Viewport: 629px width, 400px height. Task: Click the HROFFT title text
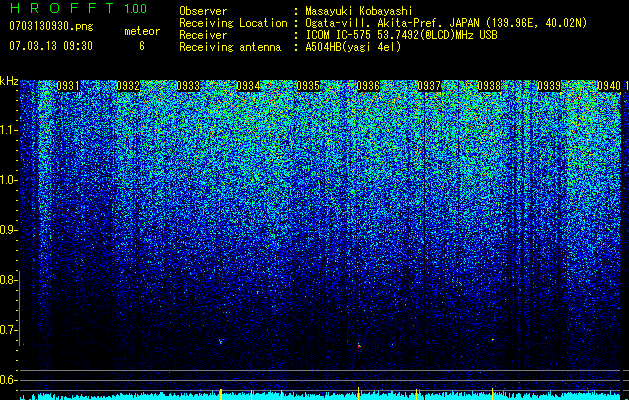click(x=62, y=8)
